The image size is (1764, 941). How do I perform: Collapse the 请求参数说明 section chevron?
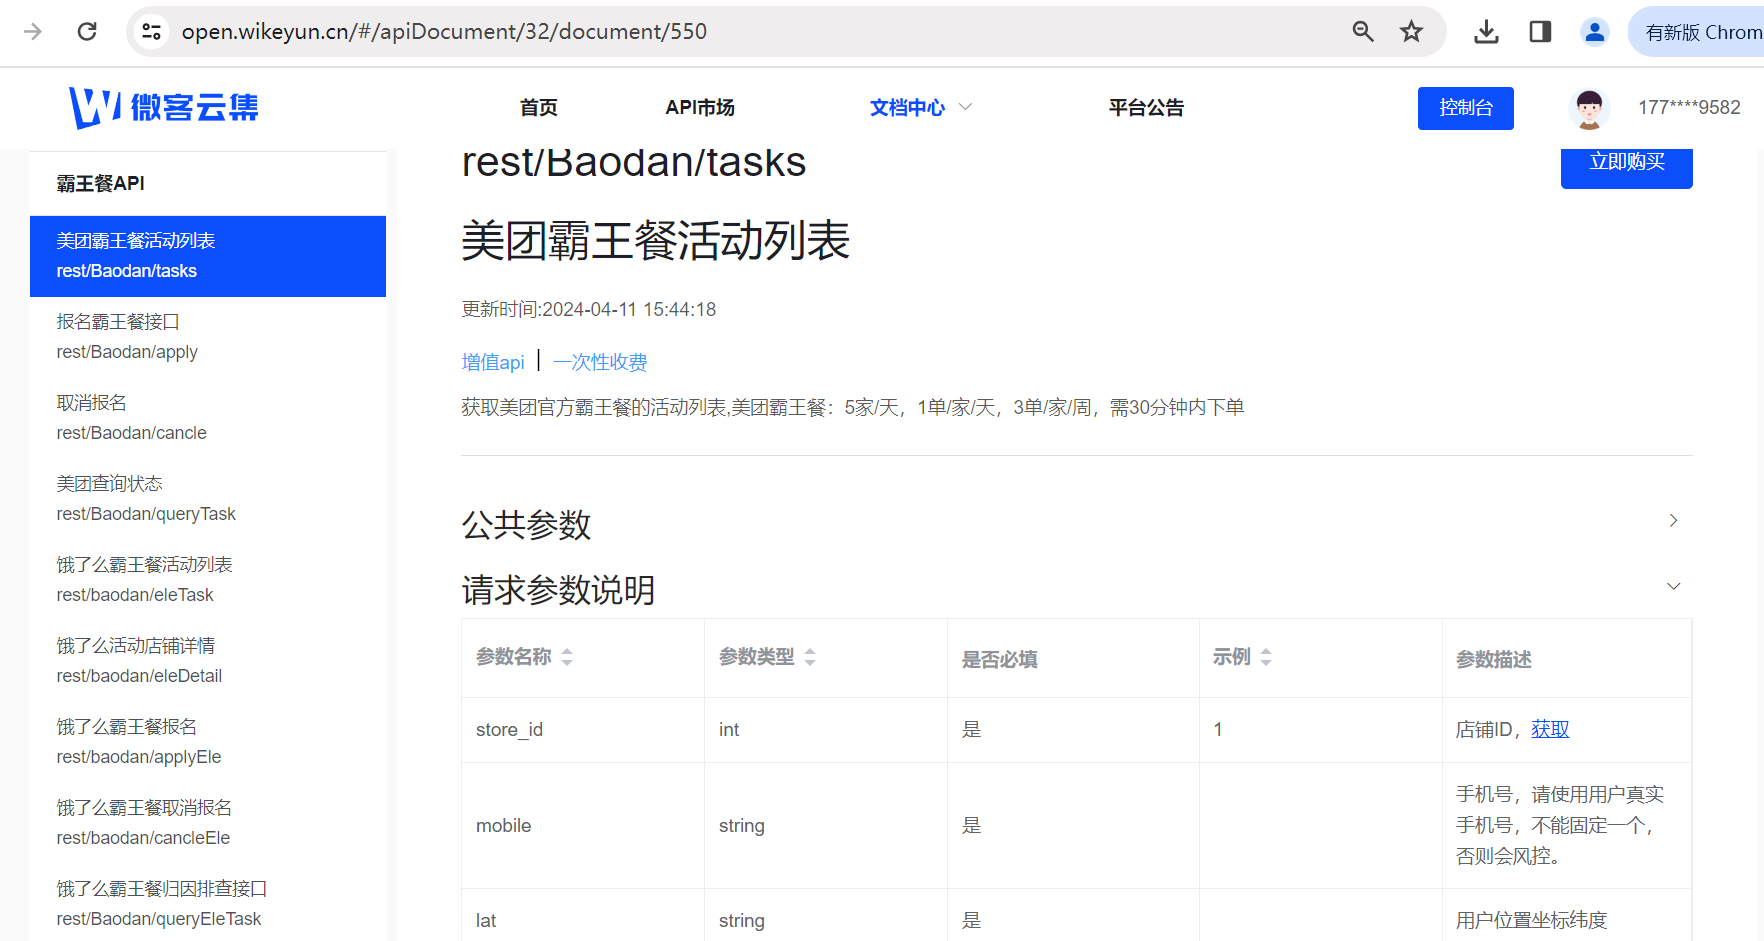click(x=1673, y=586)
